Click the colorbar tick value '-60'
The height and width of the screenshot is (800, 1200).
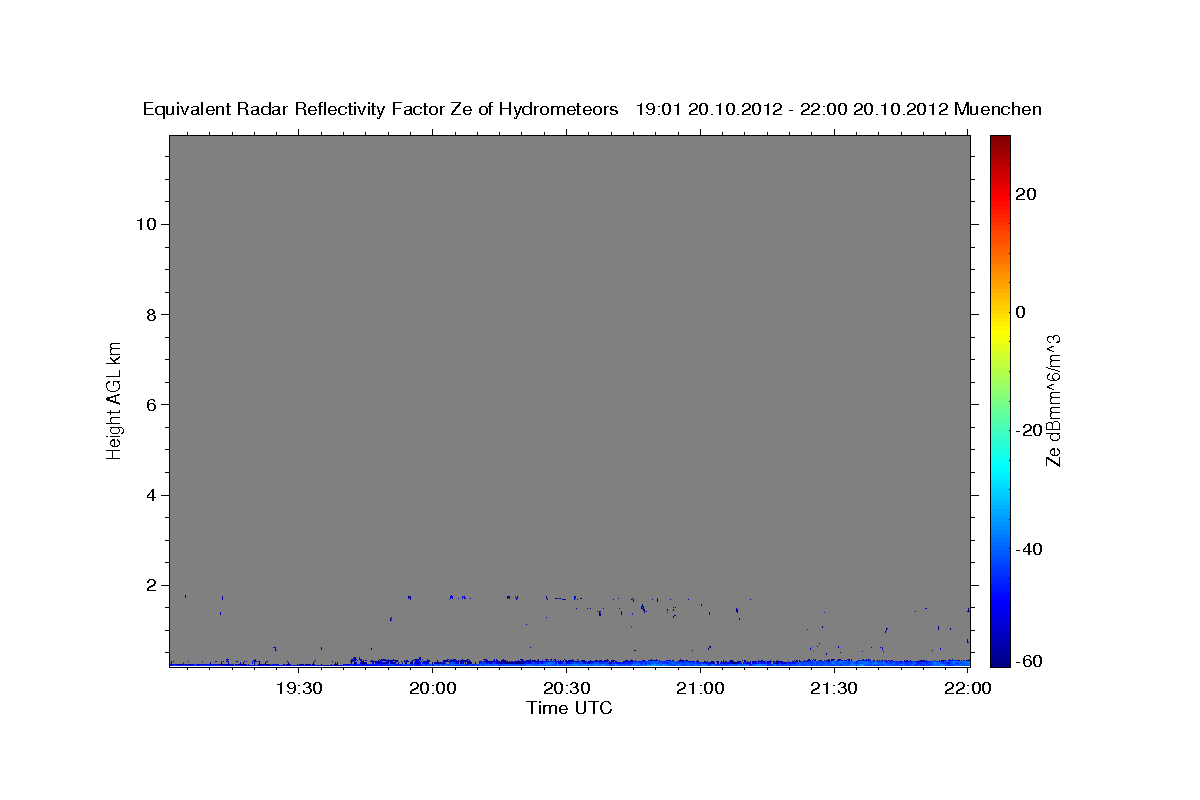click(x=1027, y=660)
